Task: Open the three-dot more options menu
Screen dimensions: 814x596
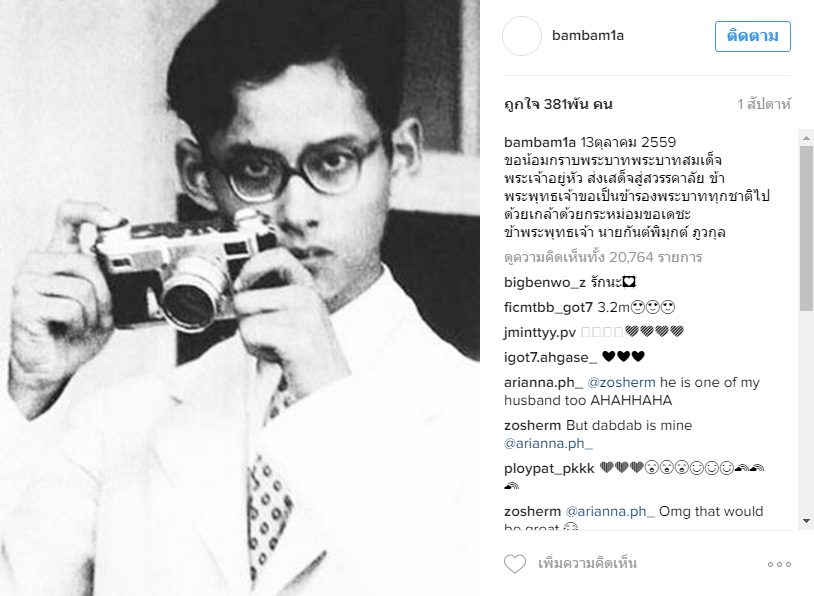Action: point(779,564)
